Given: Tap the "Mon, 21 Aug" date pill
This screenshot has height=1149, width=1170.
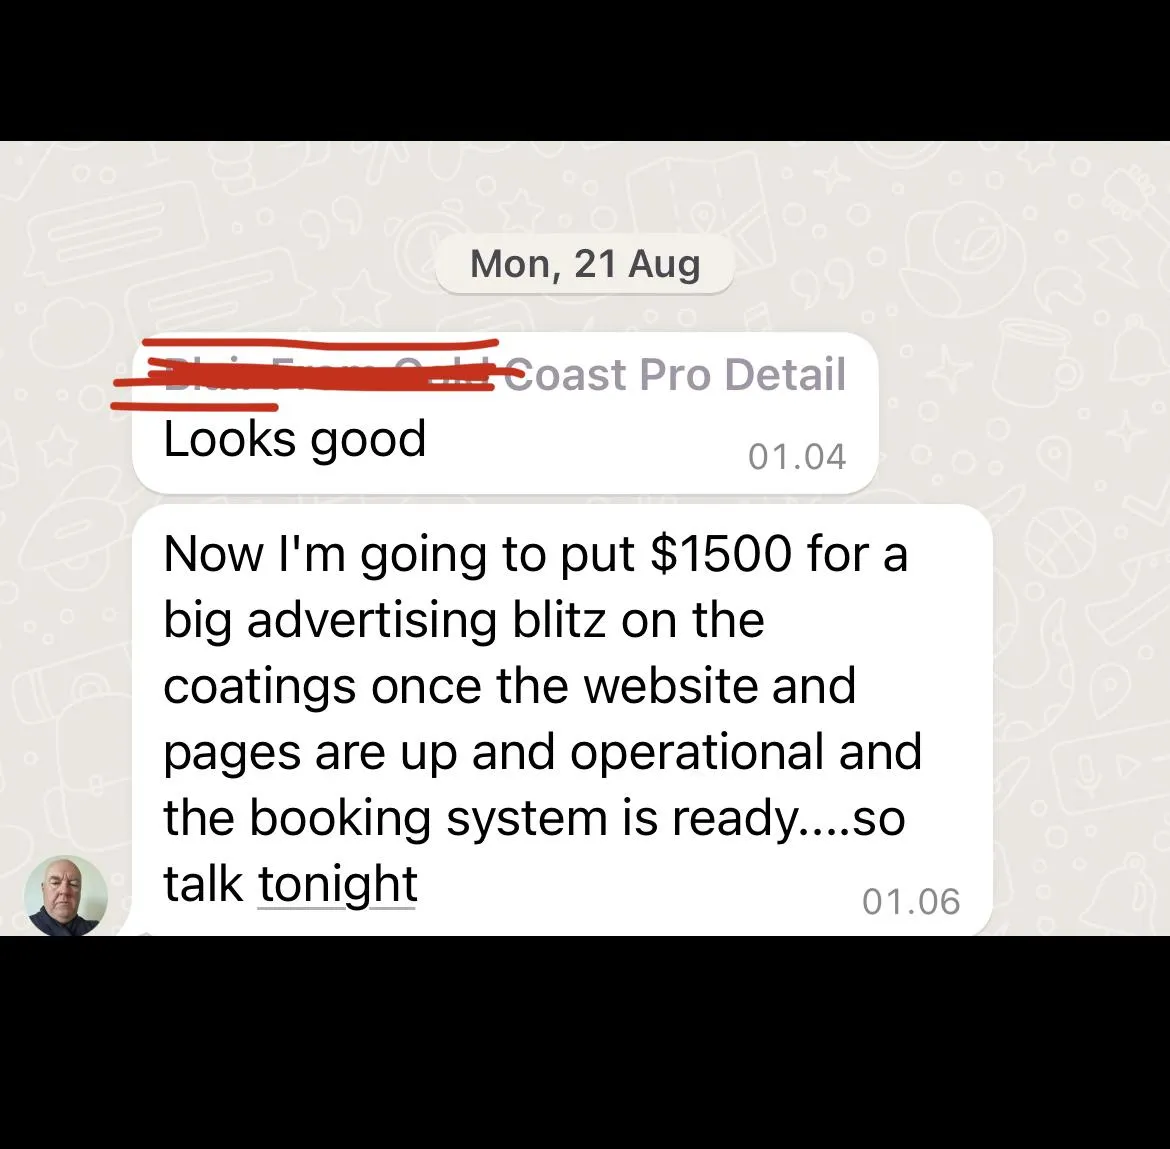Looking at the screenshot, I should point(585,263).
